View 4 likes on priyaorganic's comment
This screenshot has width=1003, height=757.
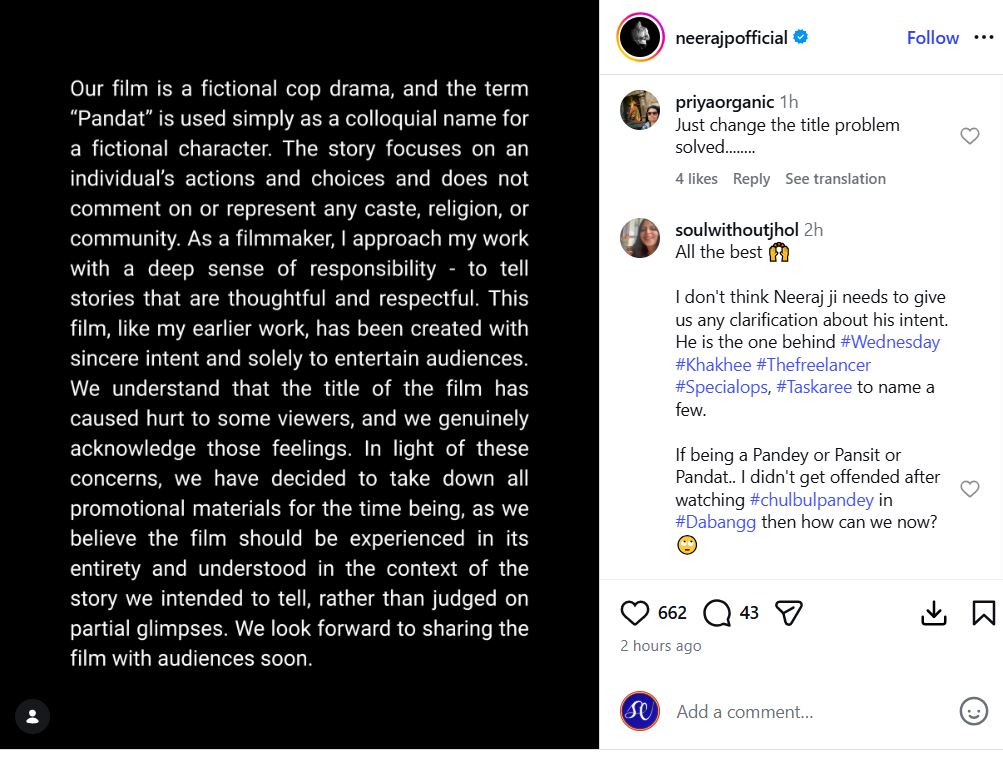tap(696, 179)
